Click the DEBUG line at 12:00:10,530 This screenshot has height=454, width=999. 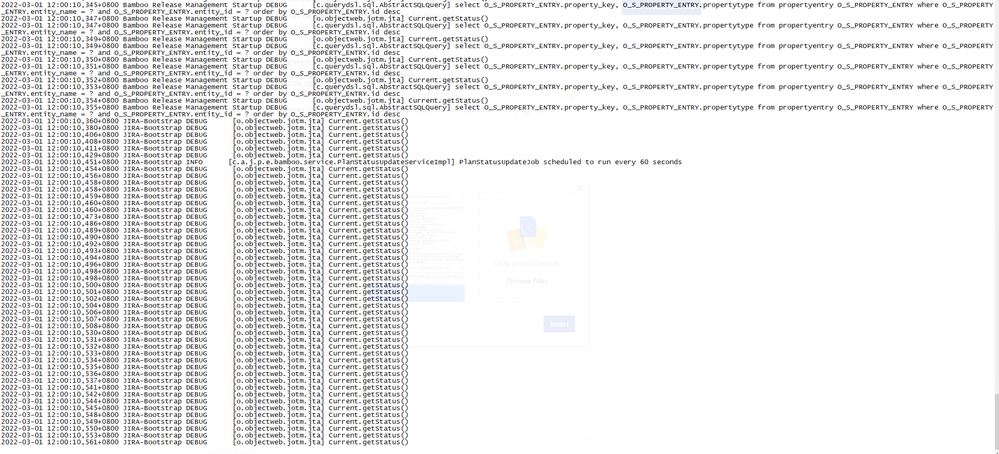point(204,332)
